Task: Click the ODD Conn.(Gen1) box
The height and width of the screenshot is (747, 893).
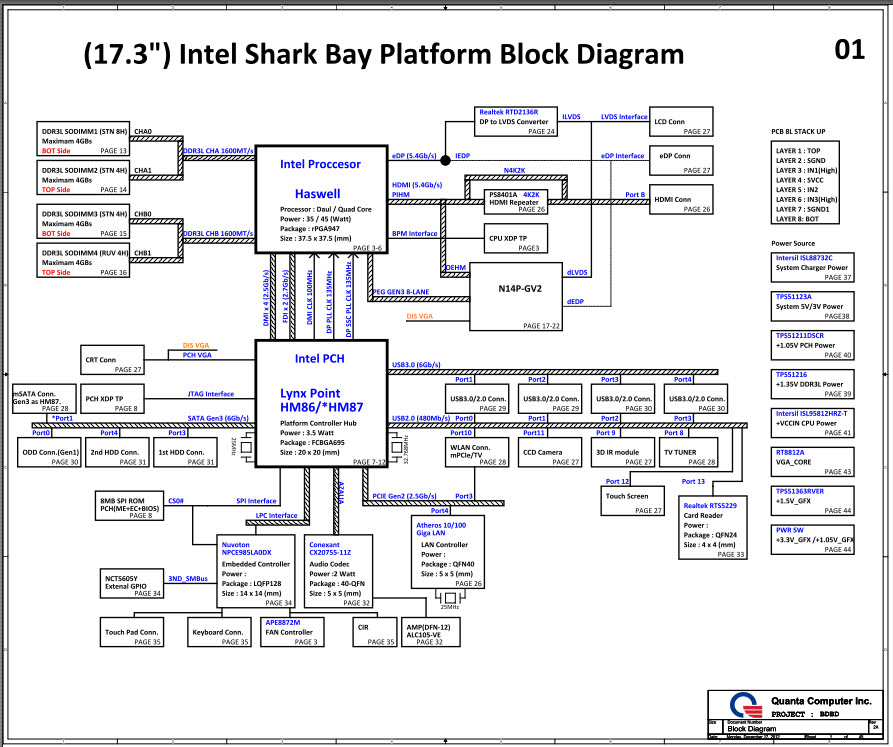Action: [x=49, y=452]
